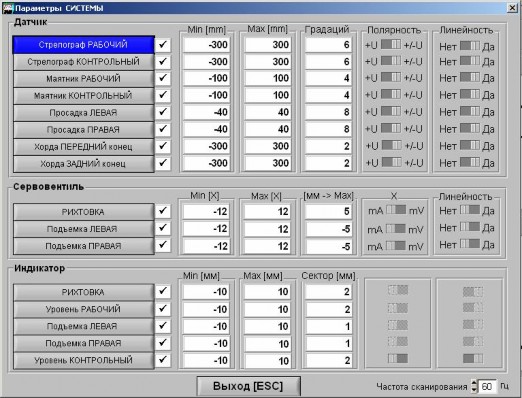Viewport: 522px width, 398px height.
Task: Click Градаций field of Просадка ЛЕВАЯ row
Action: click(x=328, y=112)
